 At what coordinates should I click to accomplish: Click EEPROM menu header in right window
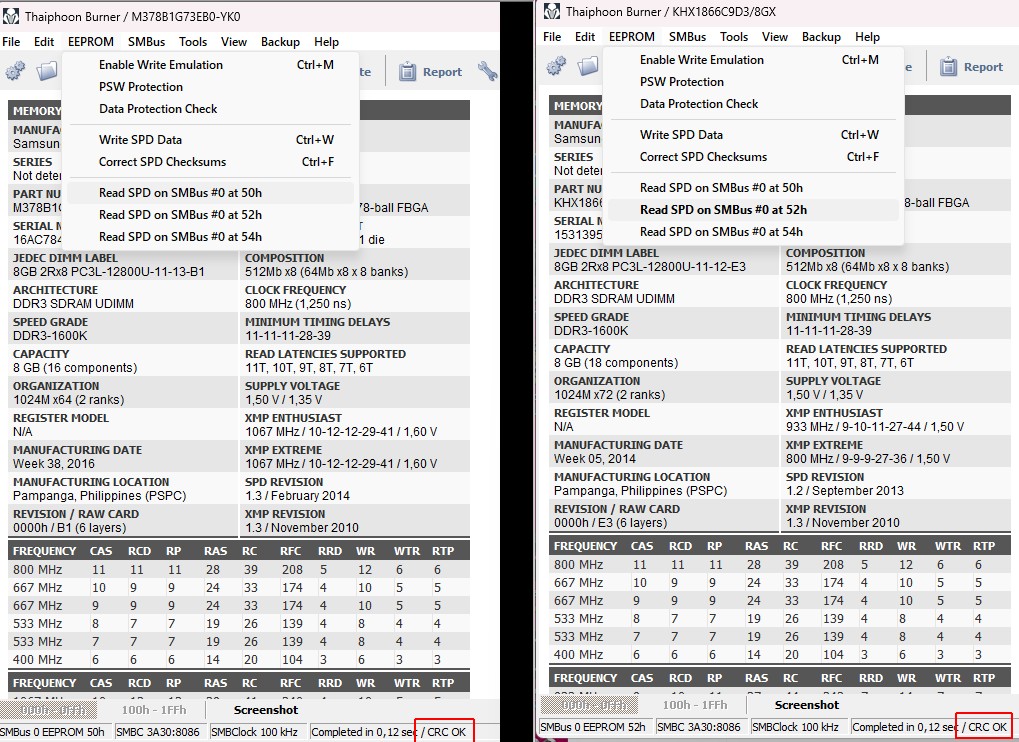pos(632,36)
